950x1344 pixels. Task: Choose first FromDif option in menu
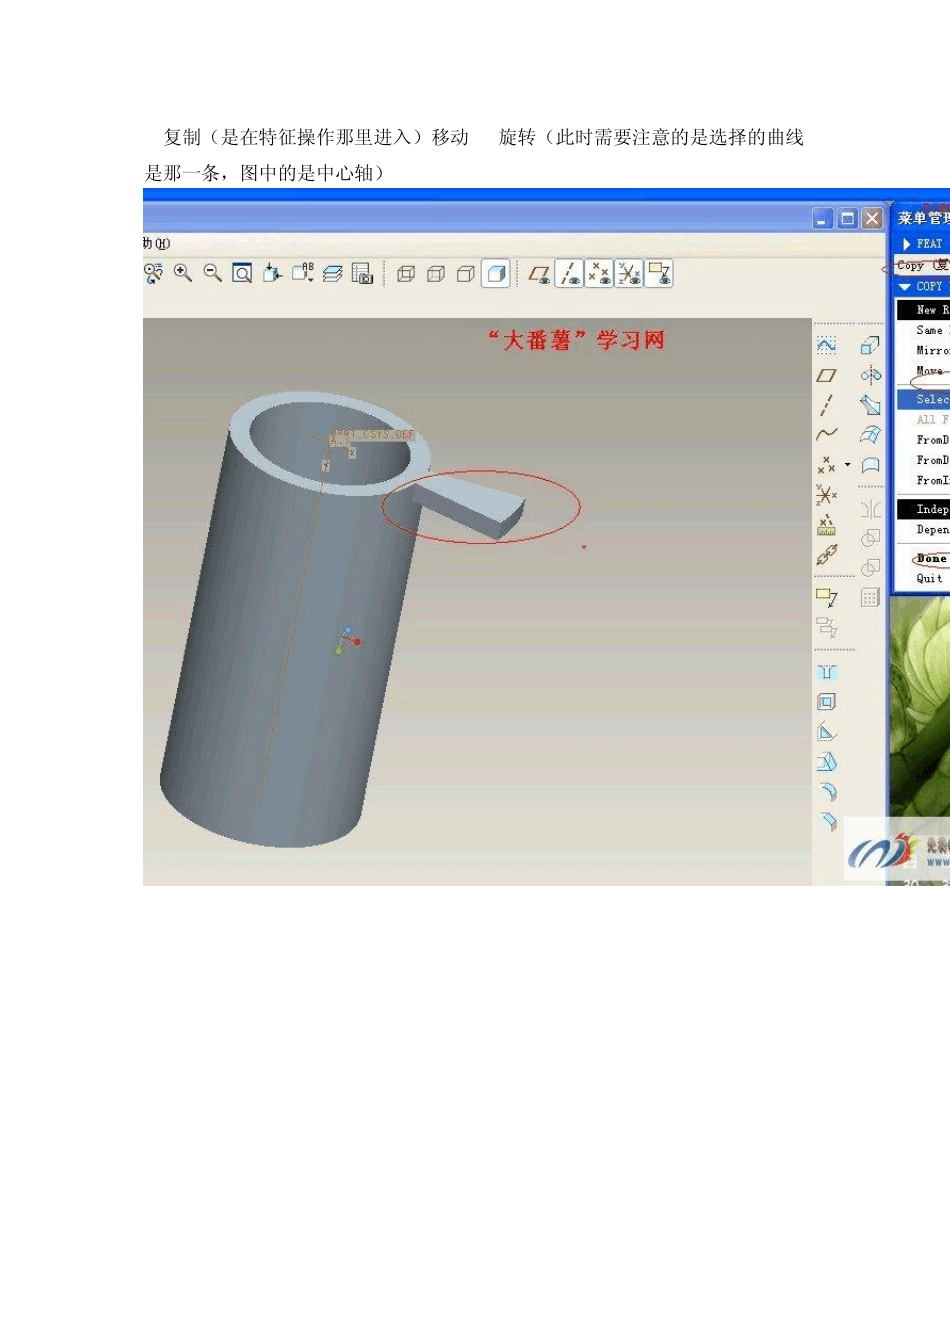click(x=923, y=440)
